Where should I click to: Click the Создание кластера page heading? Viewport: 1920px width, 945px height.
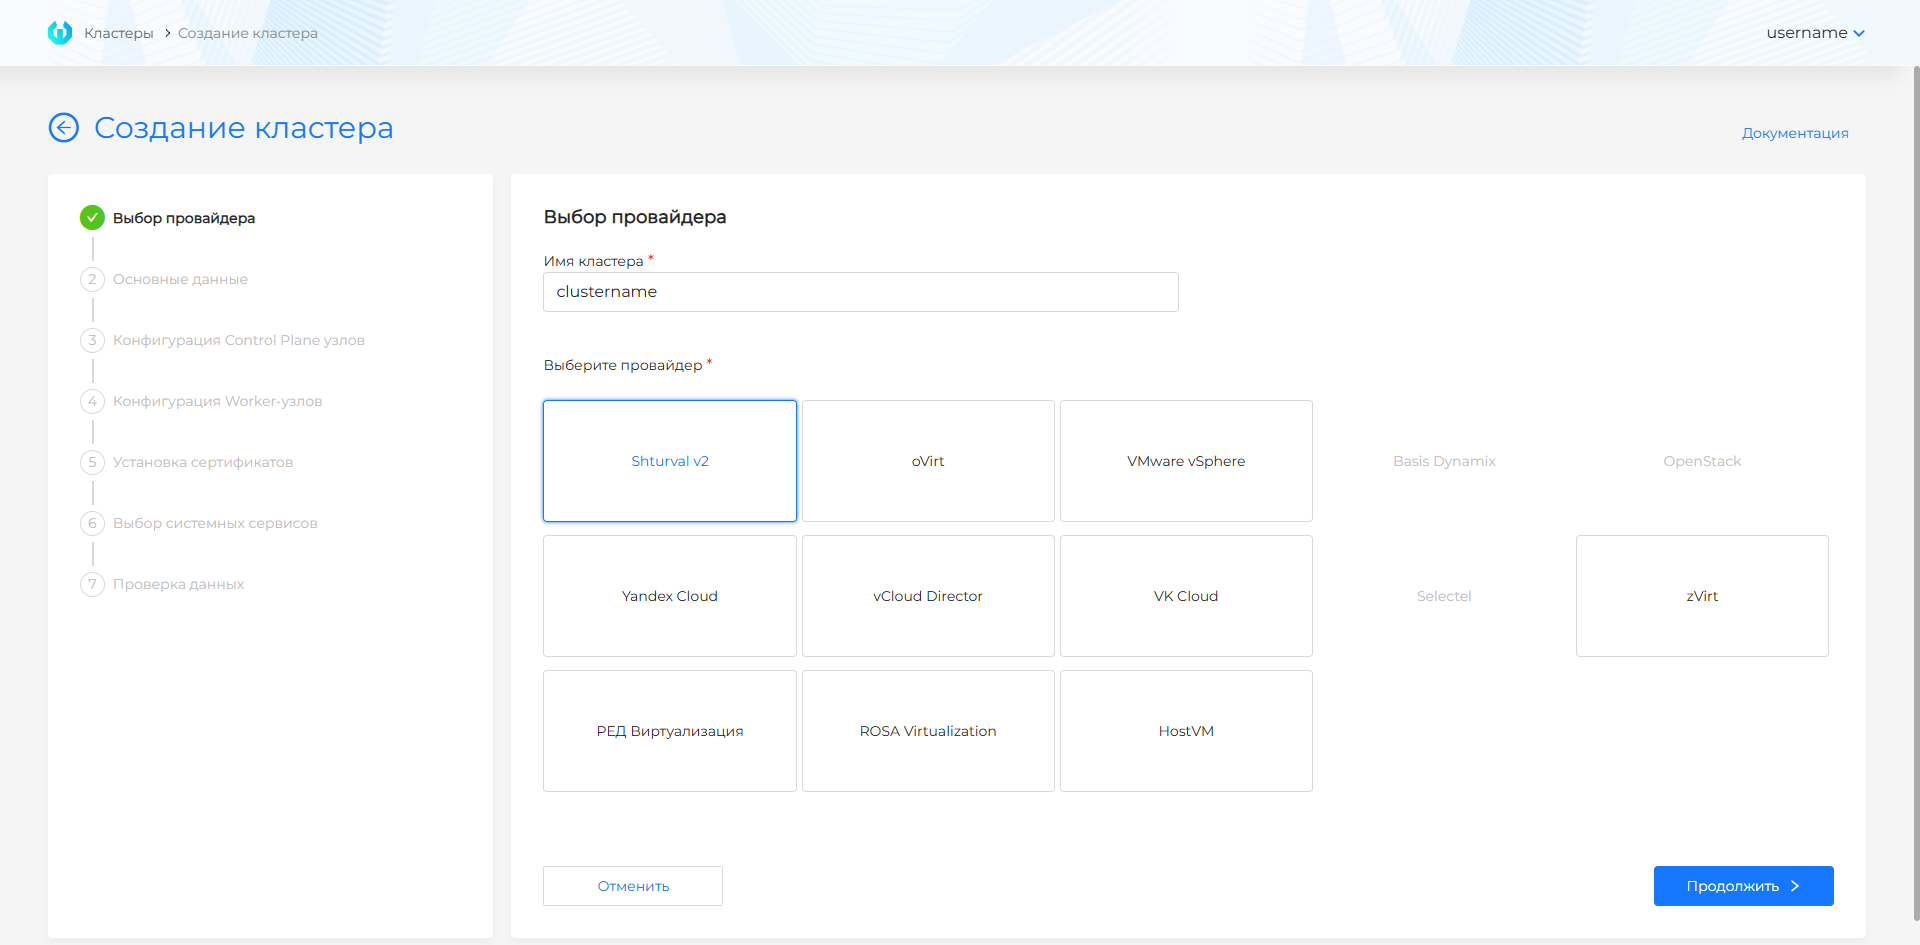pos(244,128)
